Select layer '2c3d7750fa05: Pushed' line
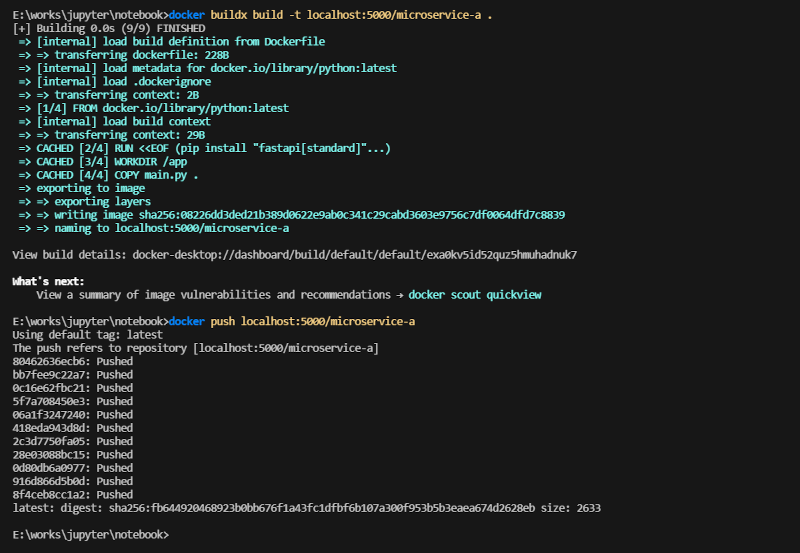The width and height of the screenshot is (800, 553). [x=72, y=441]
